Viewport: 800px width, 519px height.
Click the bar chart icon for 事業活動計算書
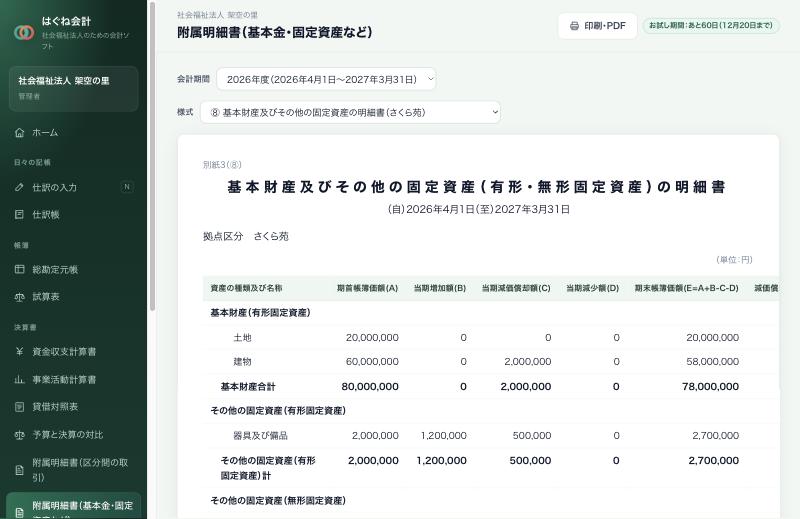[19, 379]
